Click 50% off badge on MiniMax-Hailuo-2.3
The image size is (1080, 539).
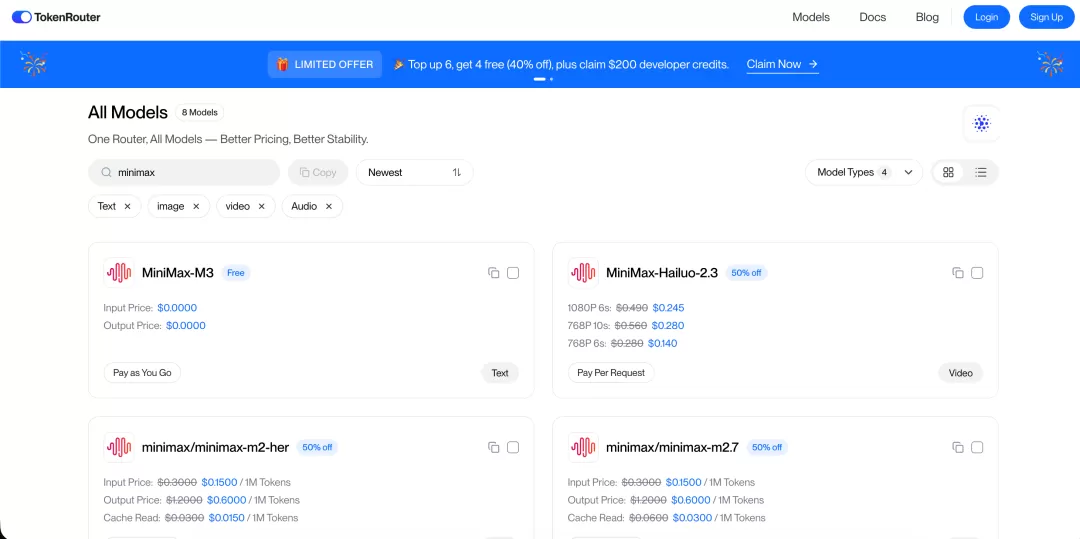point(746,273)
